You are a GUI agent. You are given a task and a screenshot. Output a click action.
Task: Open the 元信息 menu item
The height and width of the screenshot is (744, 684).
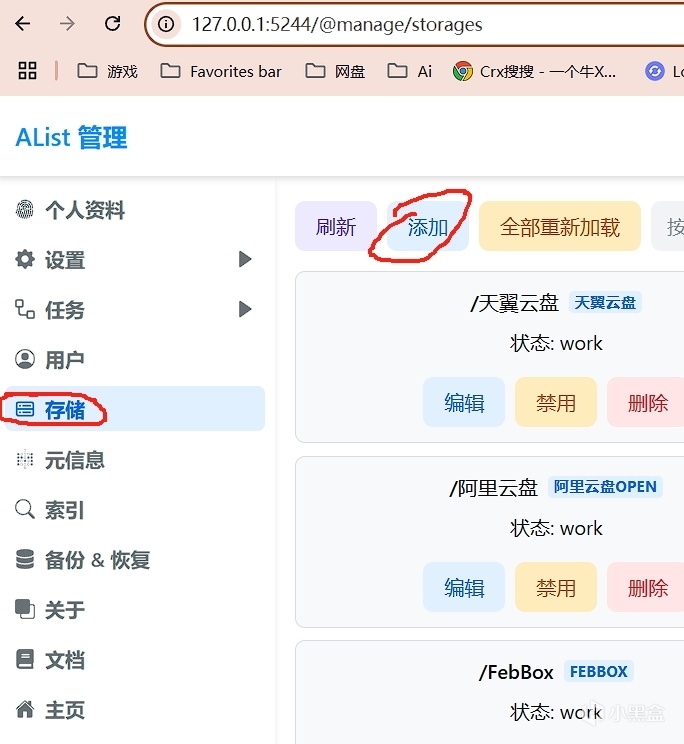tap(75, 460)
